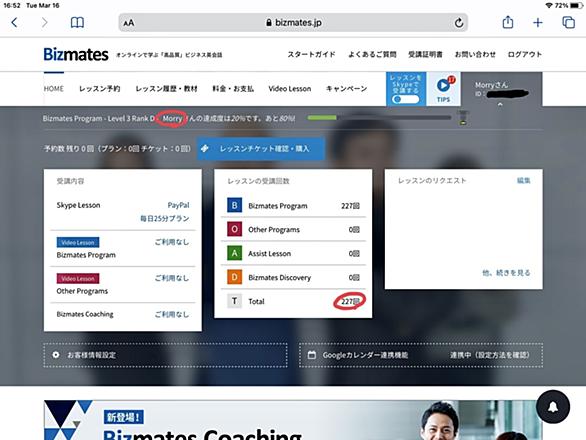Screen dimensions: 586x440
Task: Click the achievement progress bar
Action: point(379,118)
